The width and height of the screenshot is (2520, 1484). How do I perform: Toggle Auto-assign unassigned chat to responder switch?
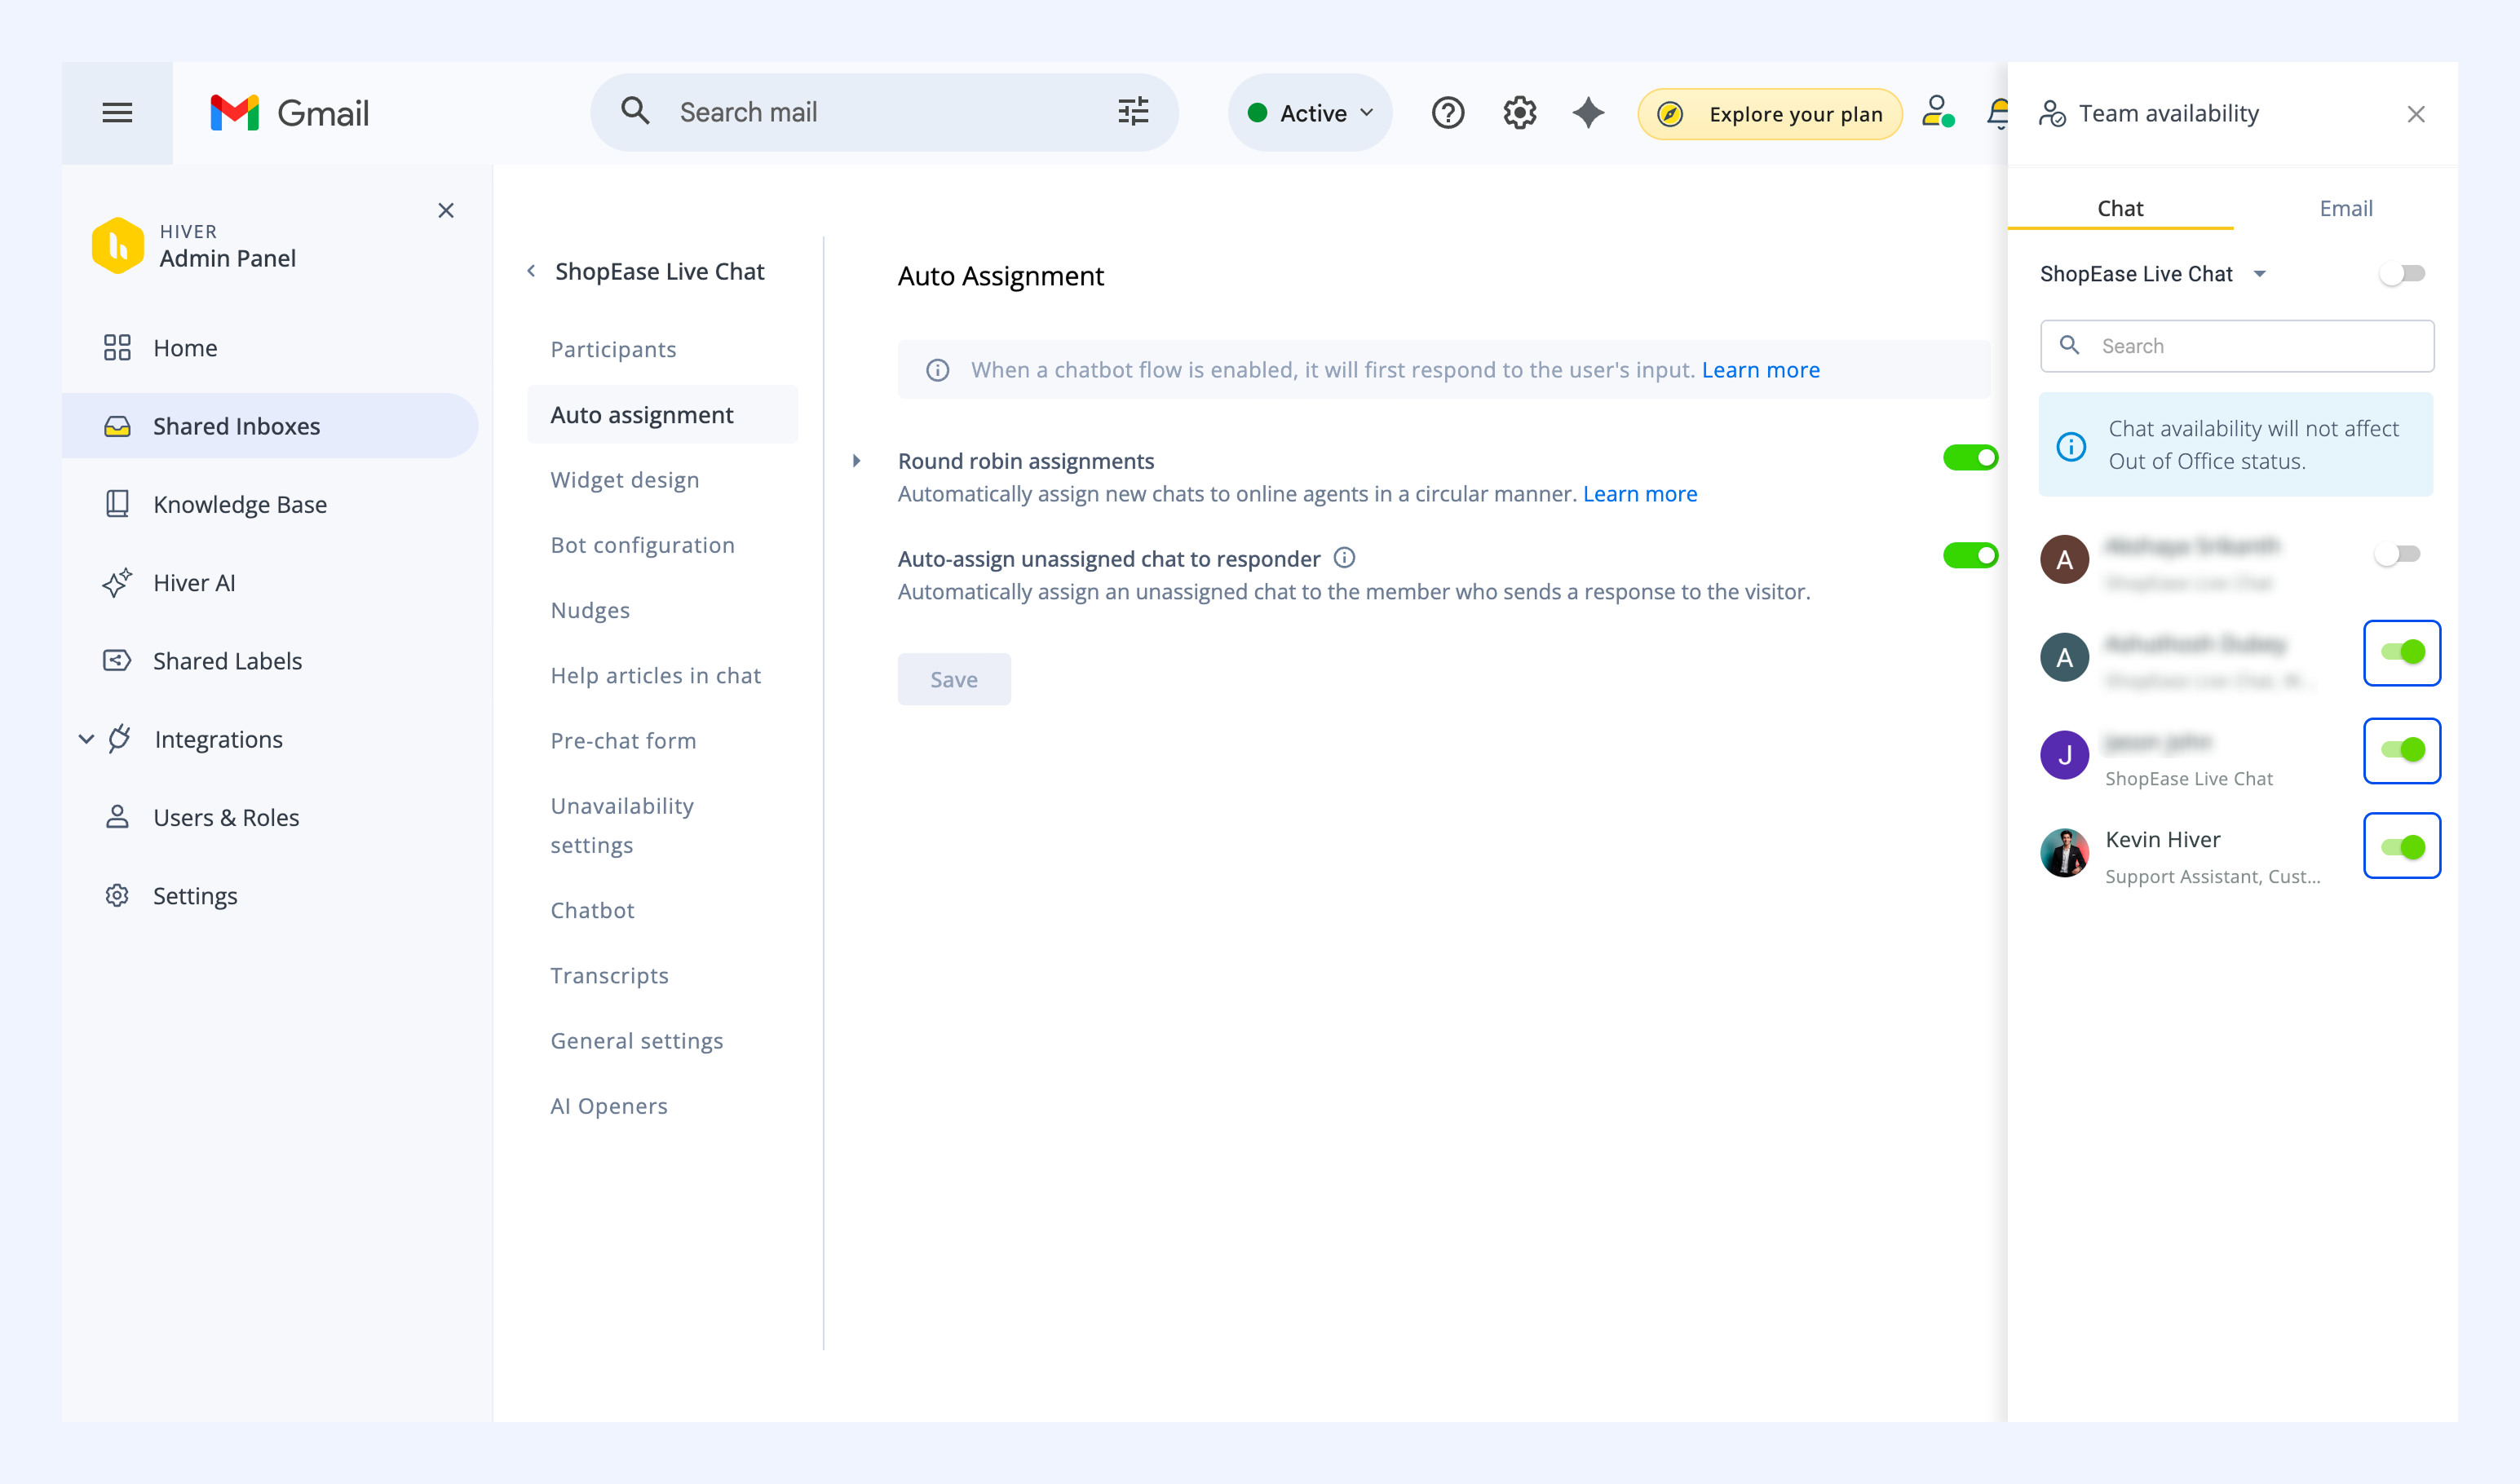click(x=1970, y=555)
